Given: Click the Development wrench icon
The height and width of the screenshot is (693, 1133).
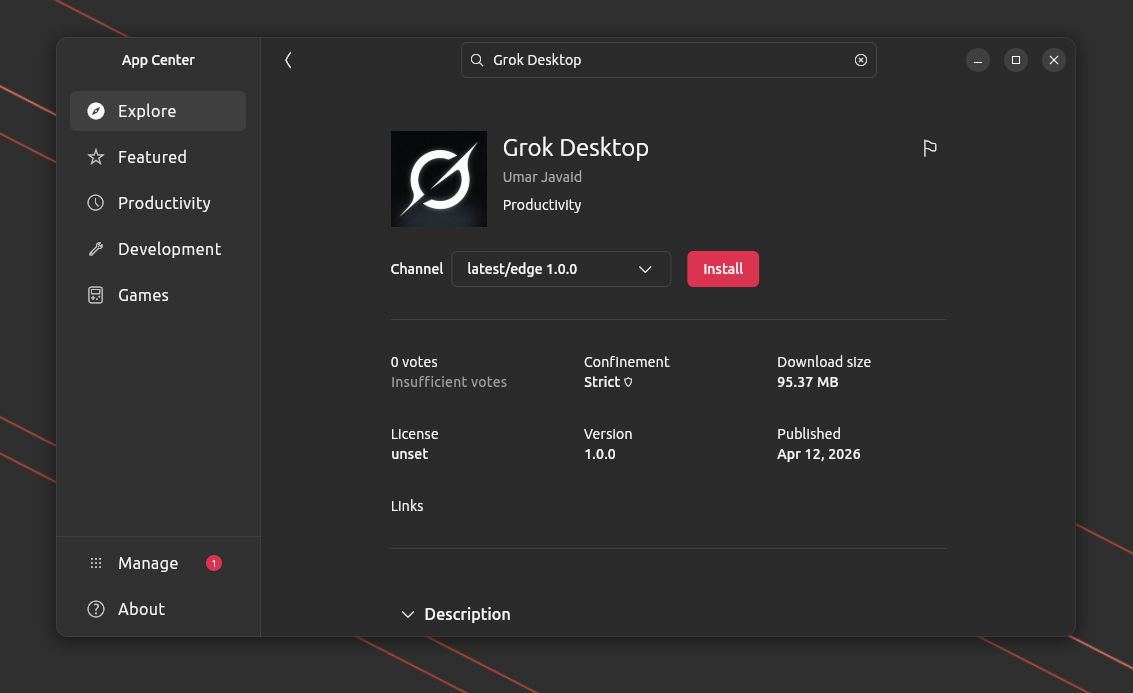Looking at the screenshot, I should (x=96, y=249).
